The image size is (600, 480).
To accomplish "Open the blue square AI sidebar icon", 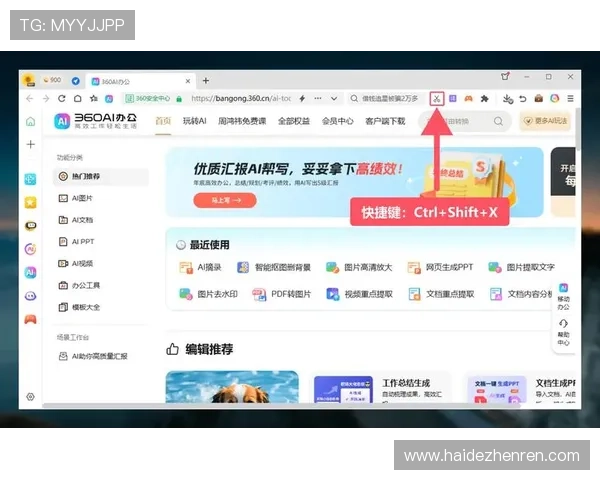I will coord(31,273).
